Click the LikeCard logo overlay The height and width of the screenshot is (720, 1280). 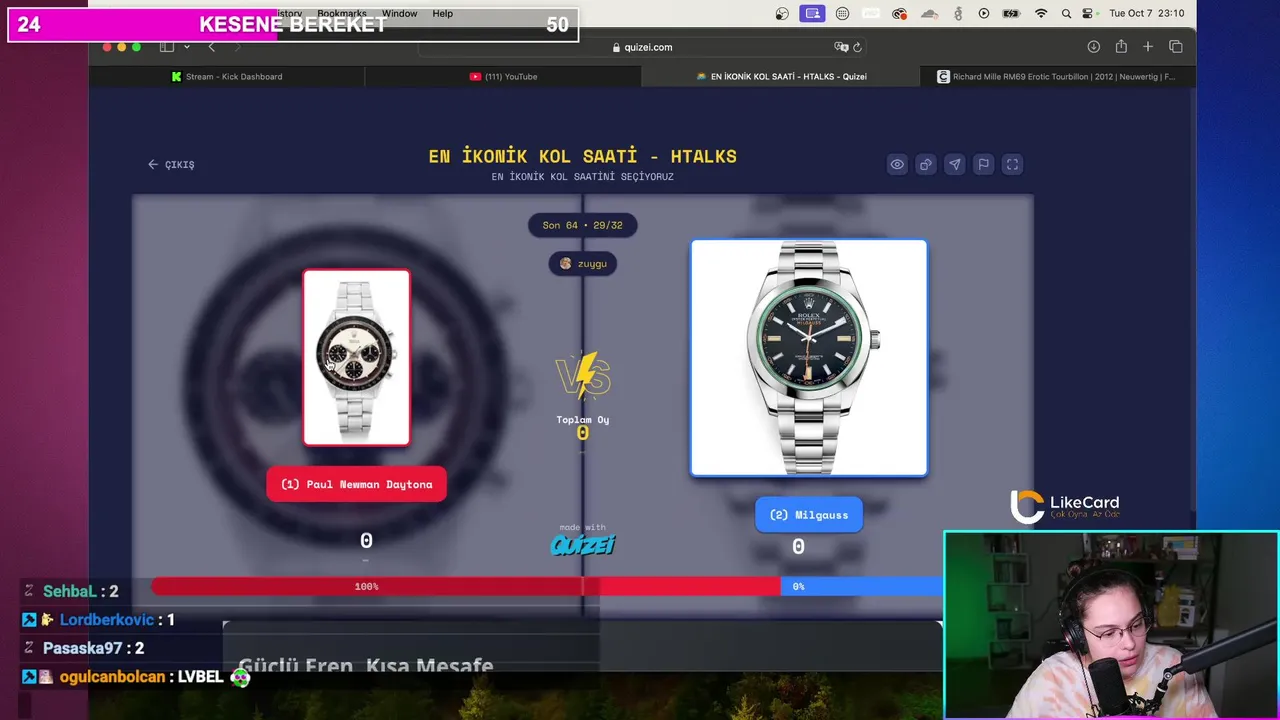click(x=1064, y=507)
